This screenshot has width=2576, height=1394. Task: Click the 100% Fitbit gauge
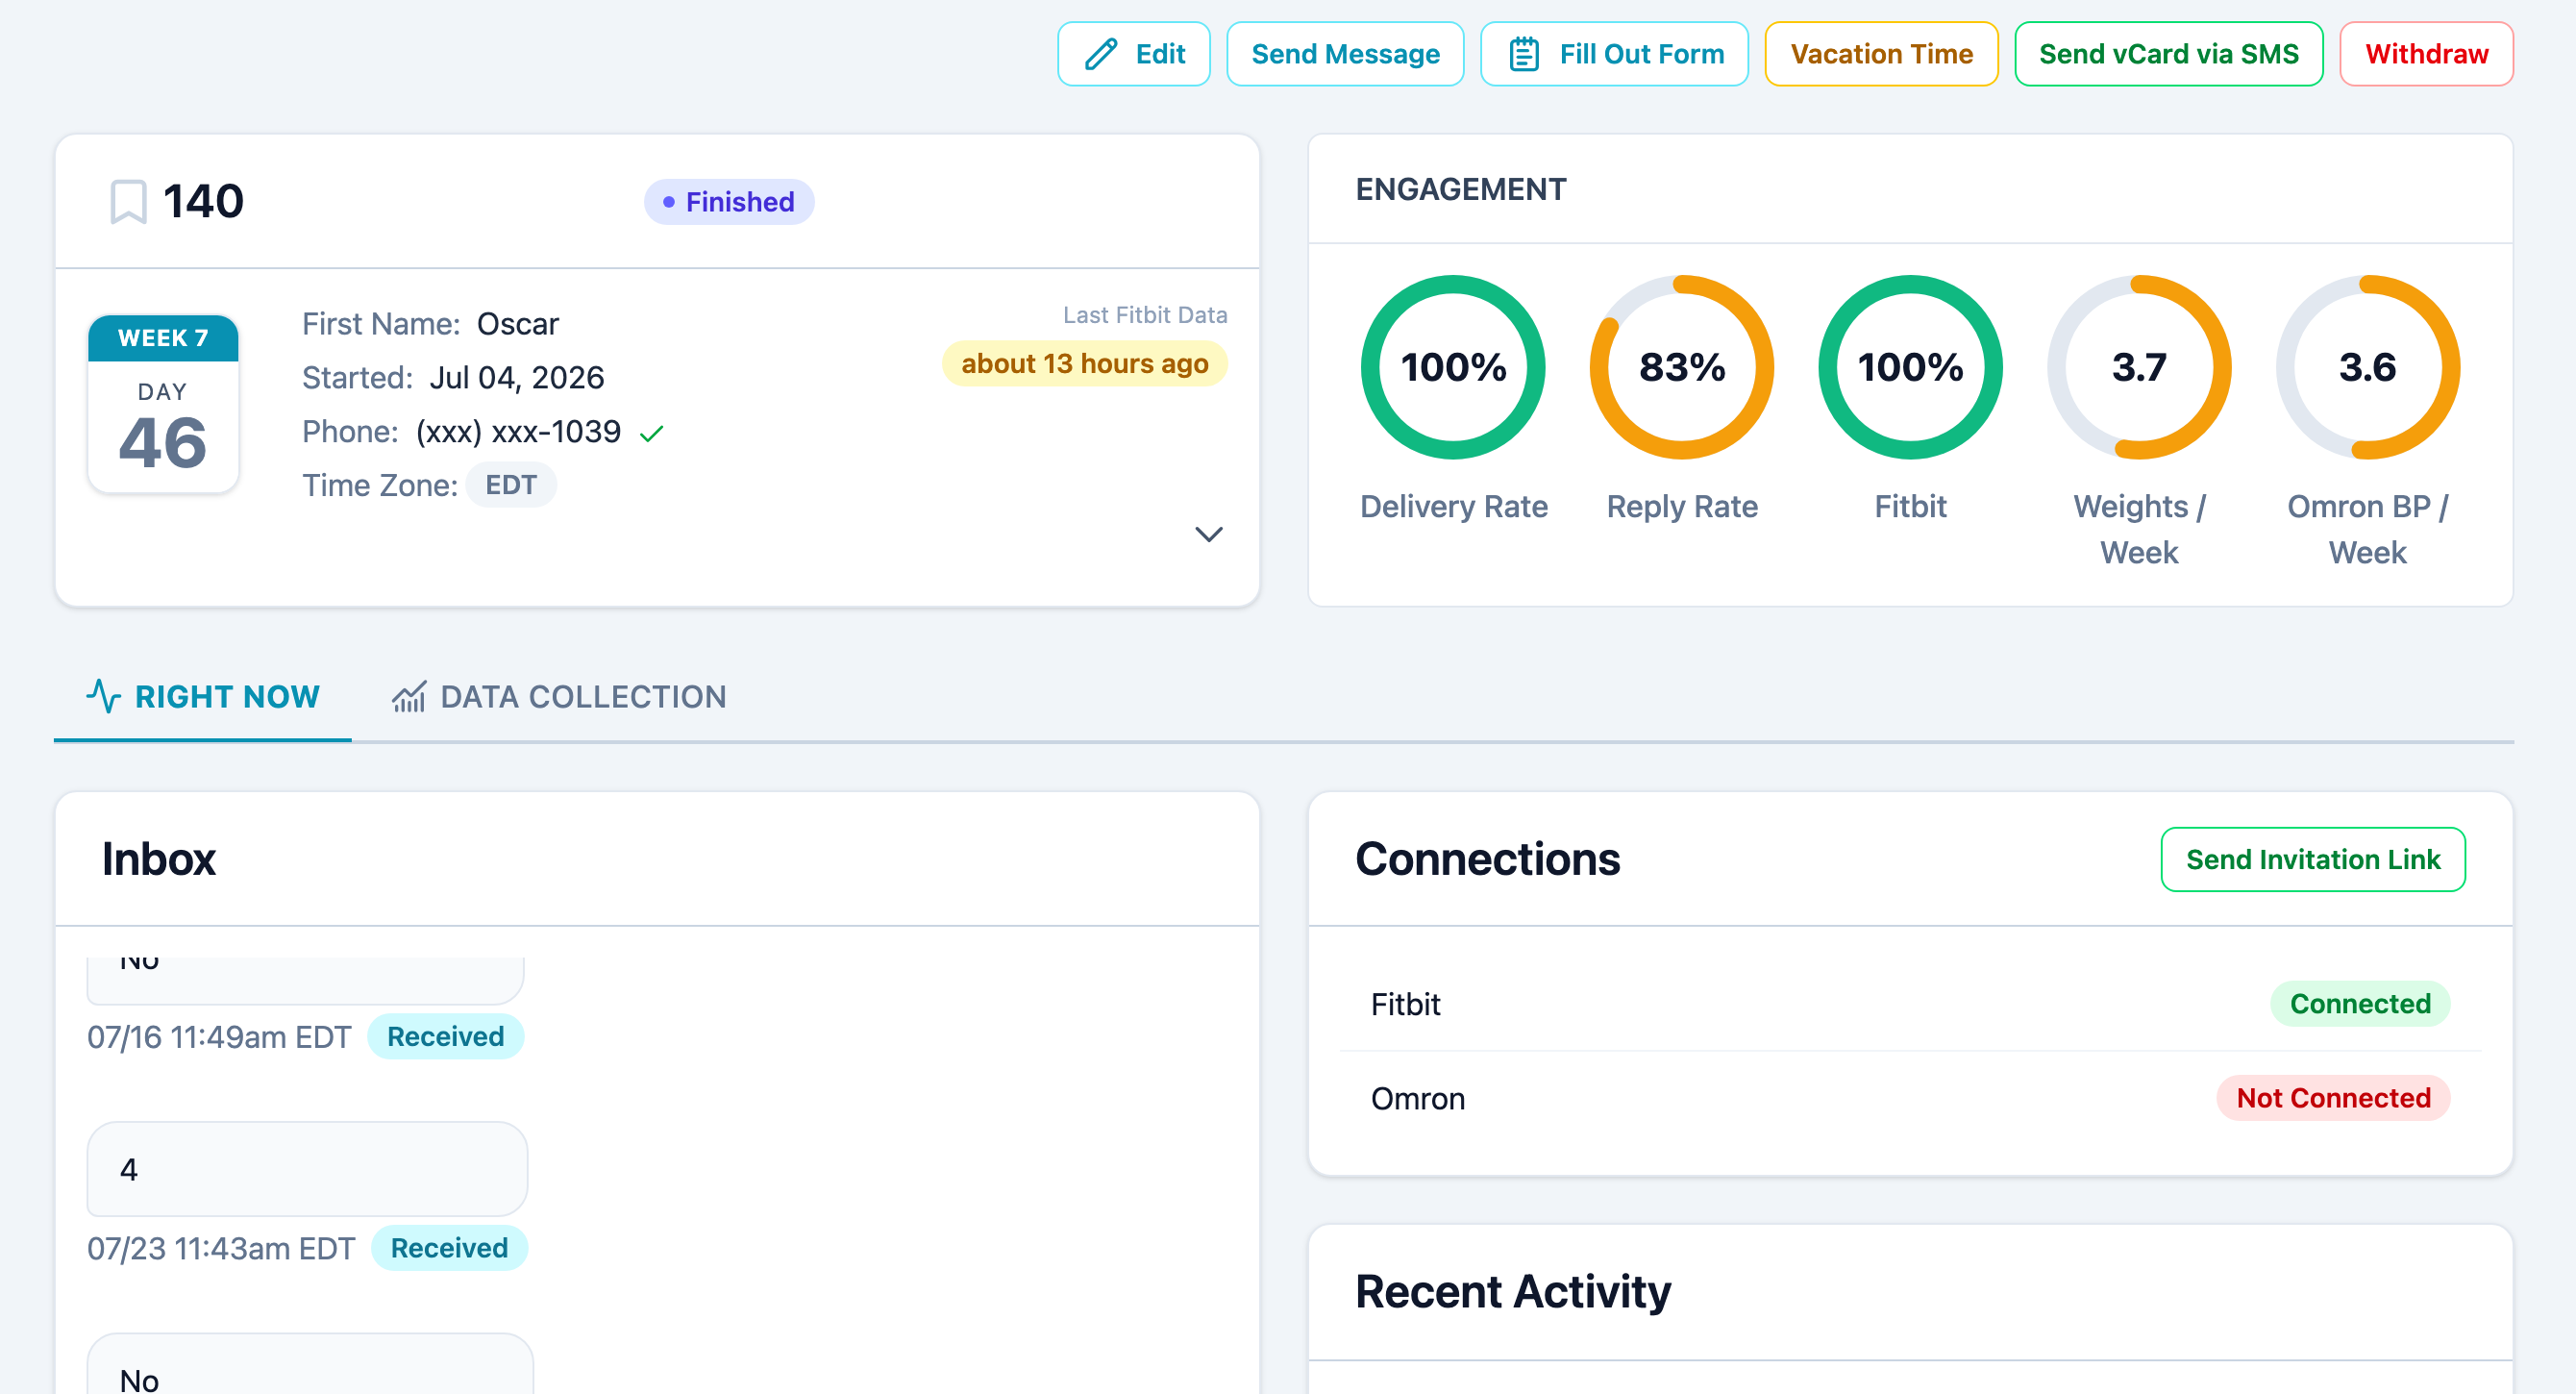tap(1910, 367)
